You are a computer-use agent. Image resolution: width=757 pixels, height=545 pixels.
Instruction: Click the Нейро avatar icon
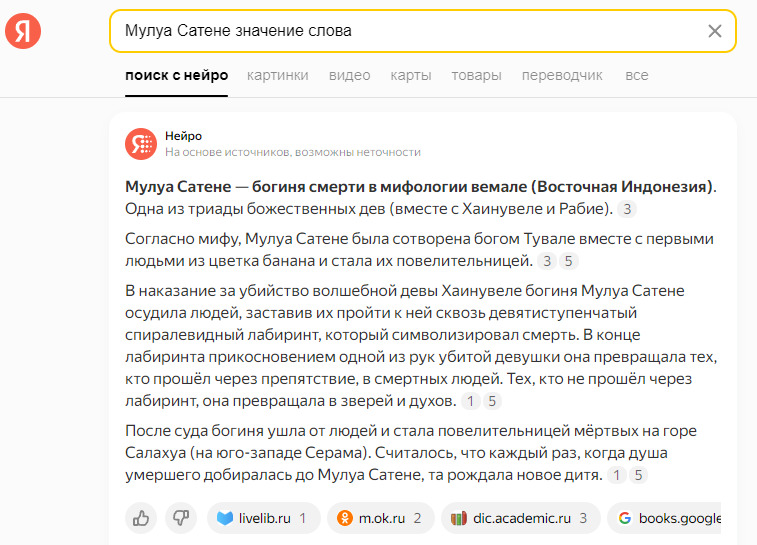[x=141, y=144]
